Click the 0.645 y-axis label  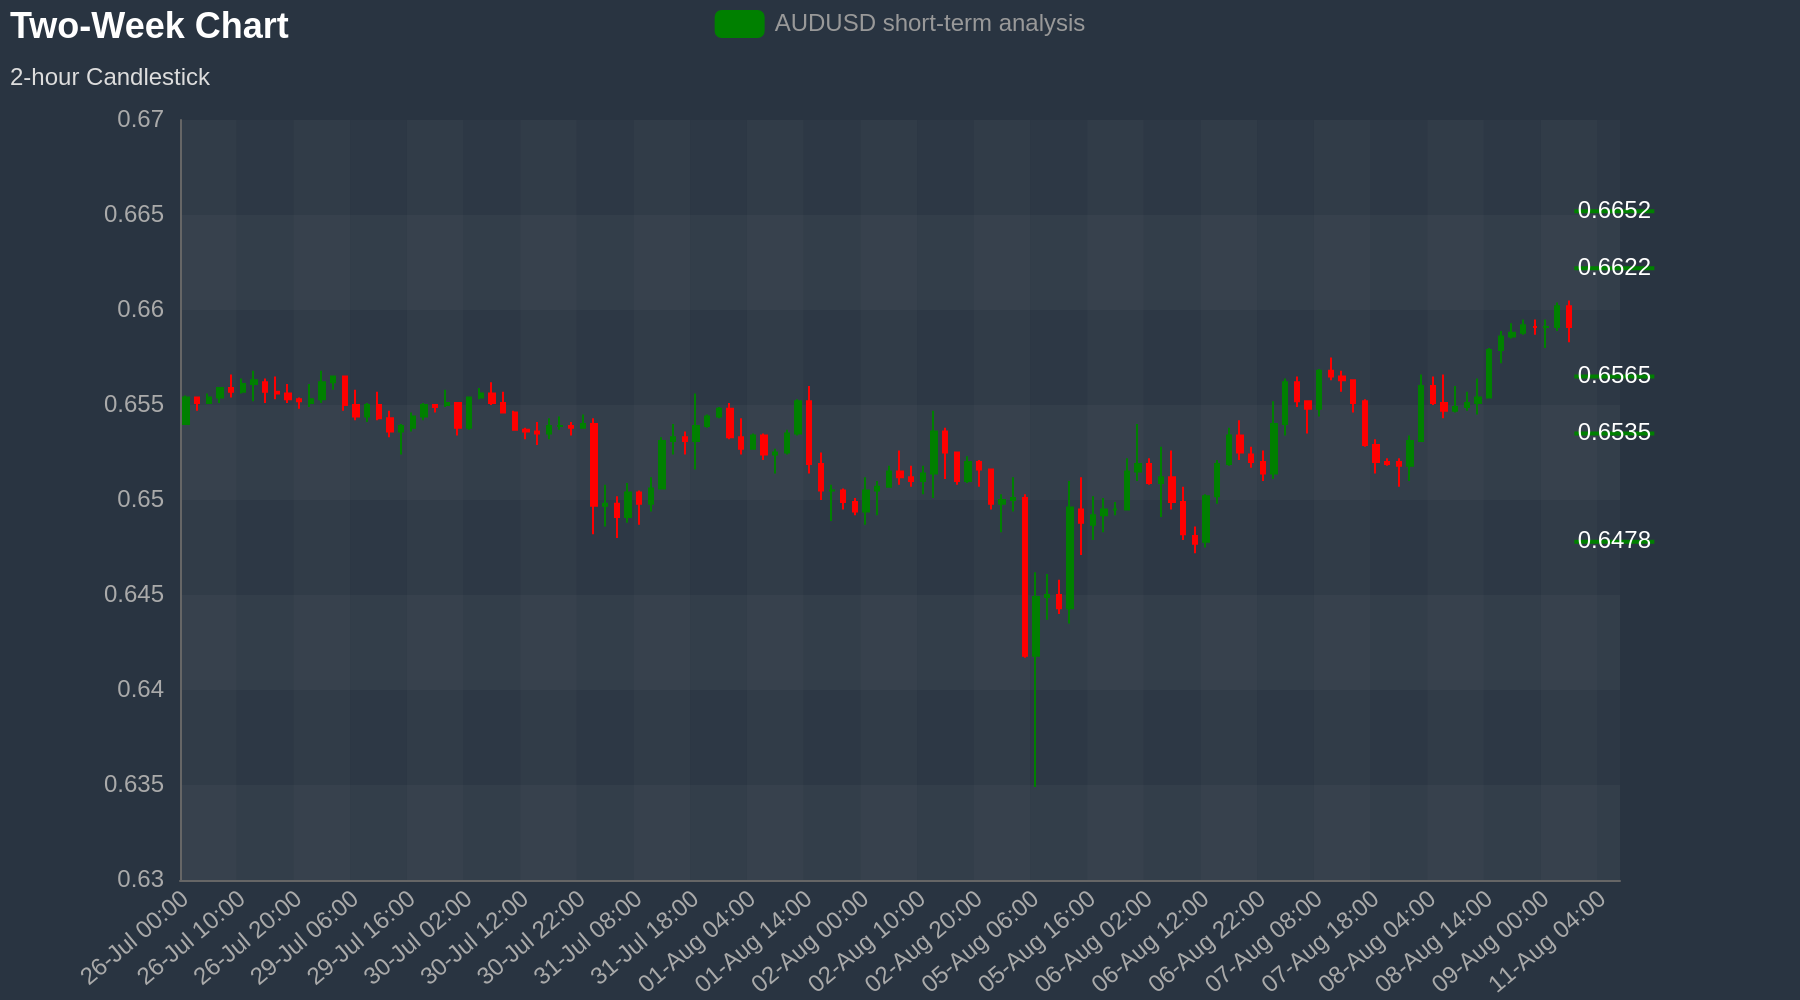point(134,595)
